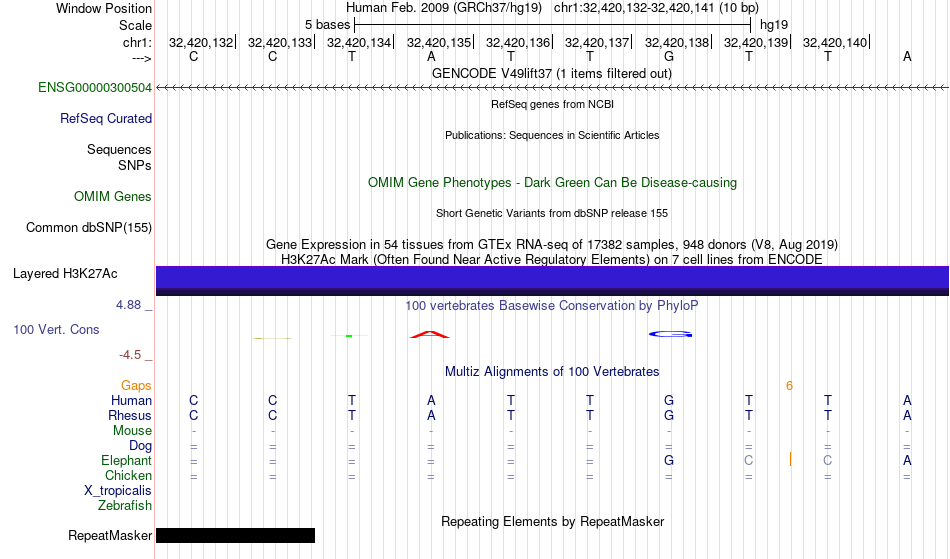Click the Scale track label
The width and height of the screenshot is (950, 559).
pos(135,25)
